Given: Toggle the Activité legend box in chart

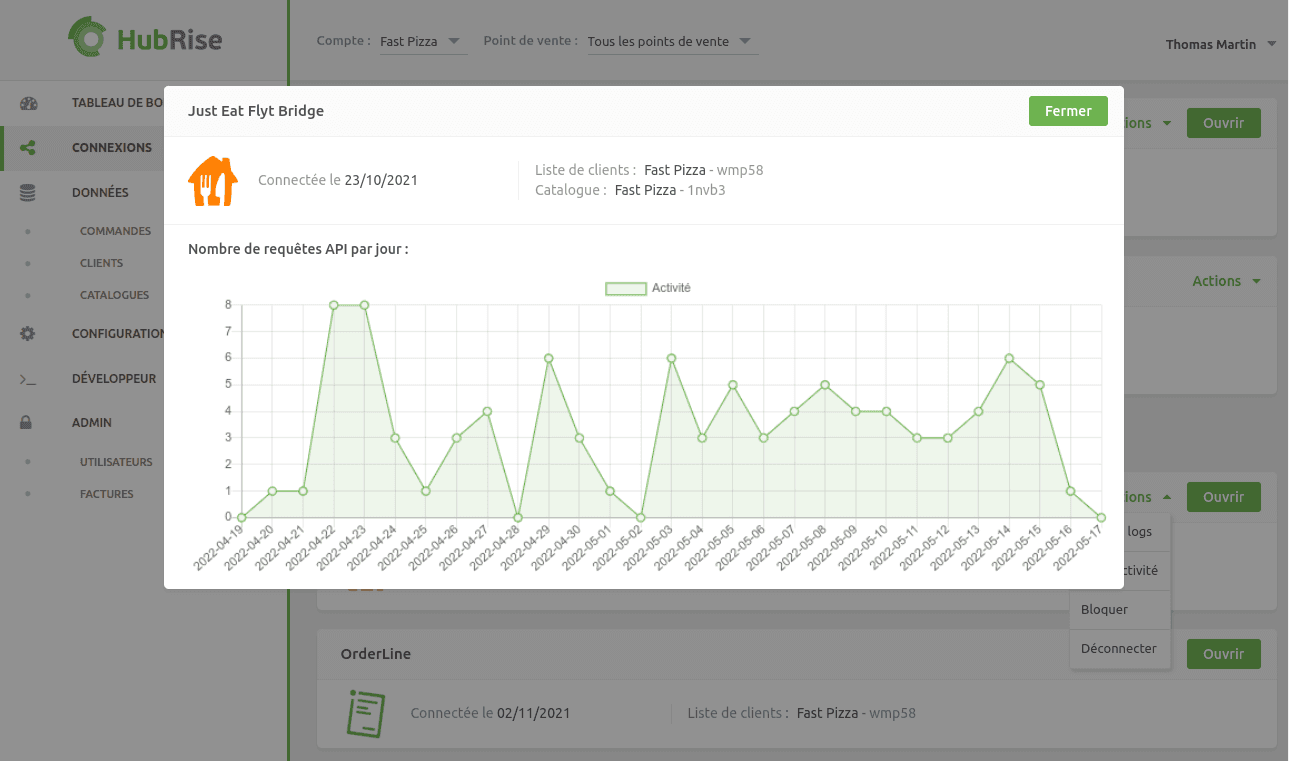Looking at the screenshot, I should tap(625, 288).
